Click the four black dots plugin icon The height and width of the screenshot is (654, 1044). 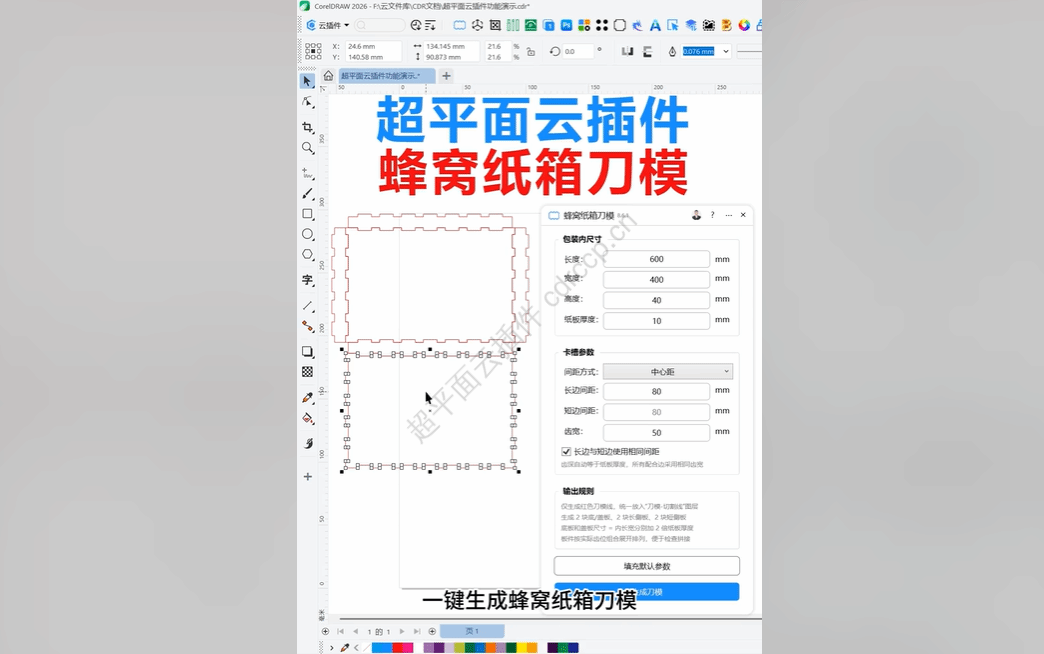coord(602,25)
